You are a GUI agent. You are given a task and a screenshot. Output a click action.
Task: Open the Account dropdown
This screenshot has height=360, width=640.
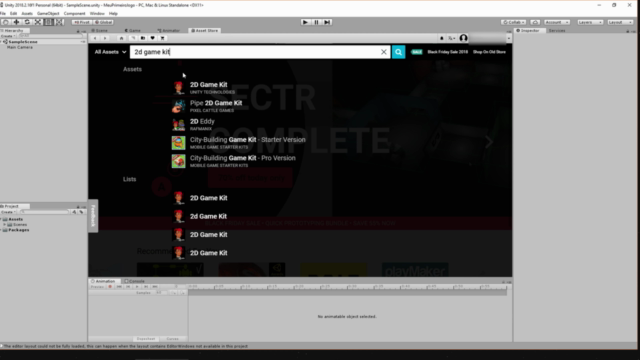557,22
